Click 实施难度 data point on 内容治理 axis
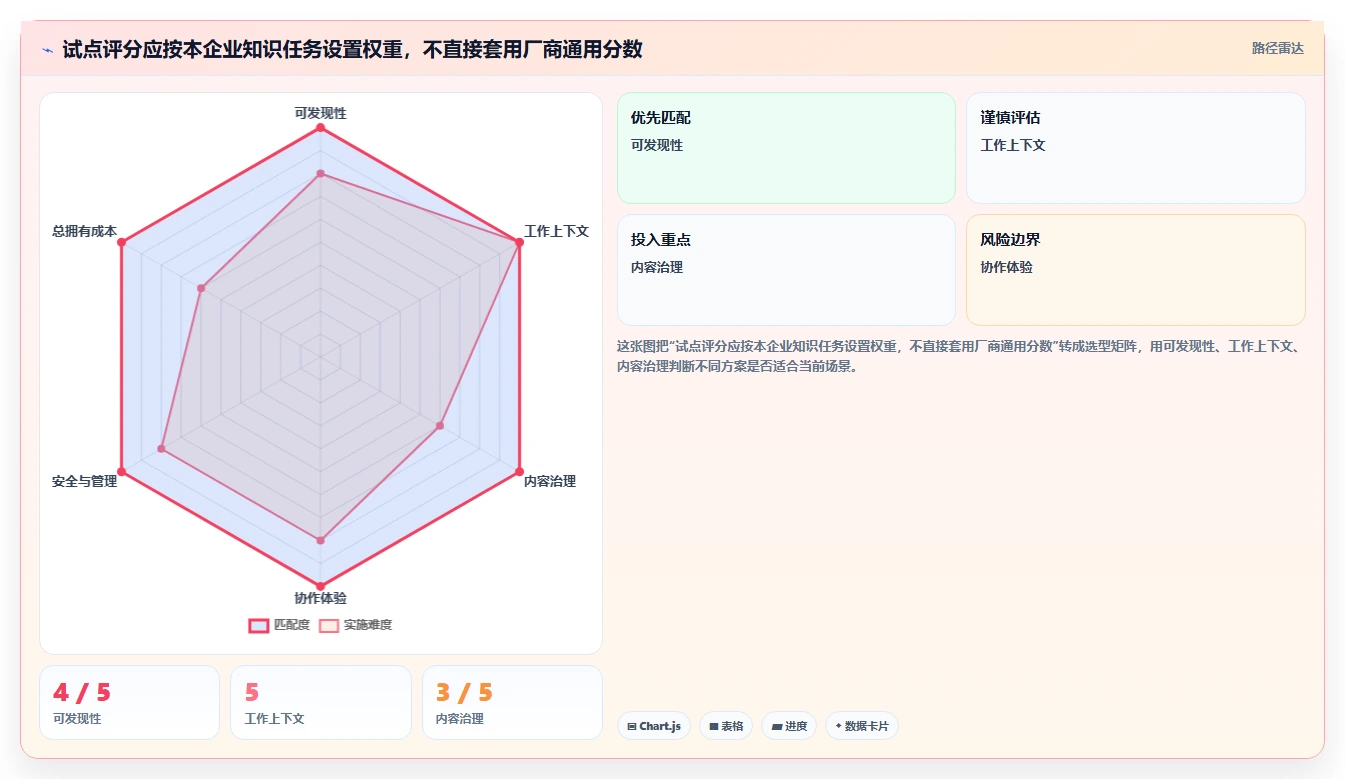 [x=439, y=426]
